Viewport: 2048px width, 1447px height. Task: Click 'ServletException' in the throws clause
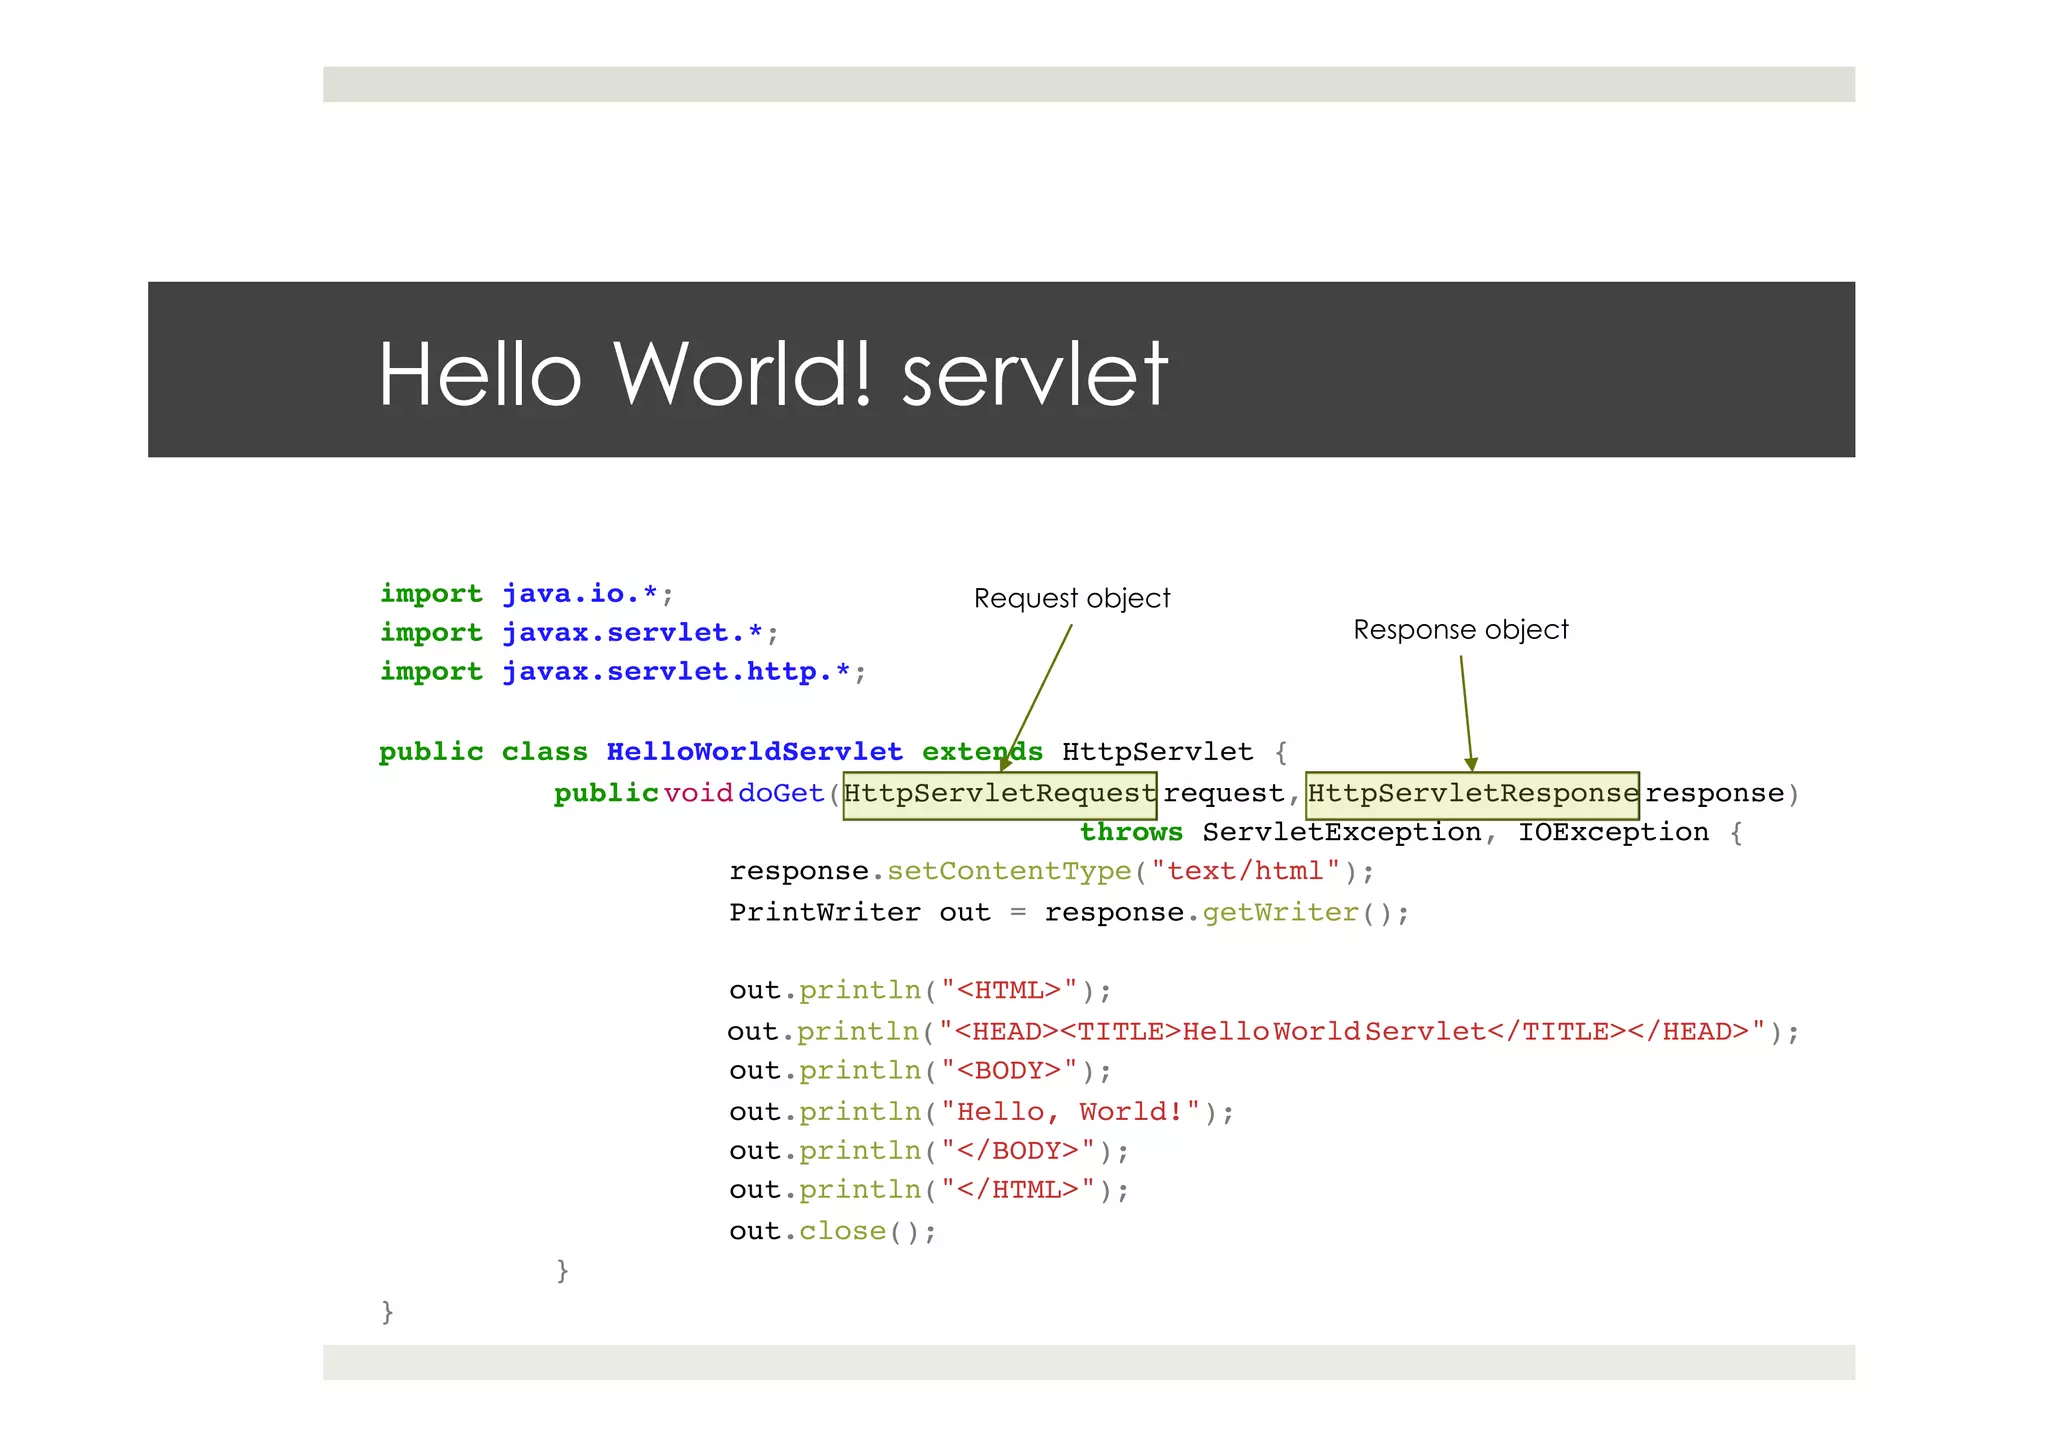pyautogui.click(x=1341, y=832)
